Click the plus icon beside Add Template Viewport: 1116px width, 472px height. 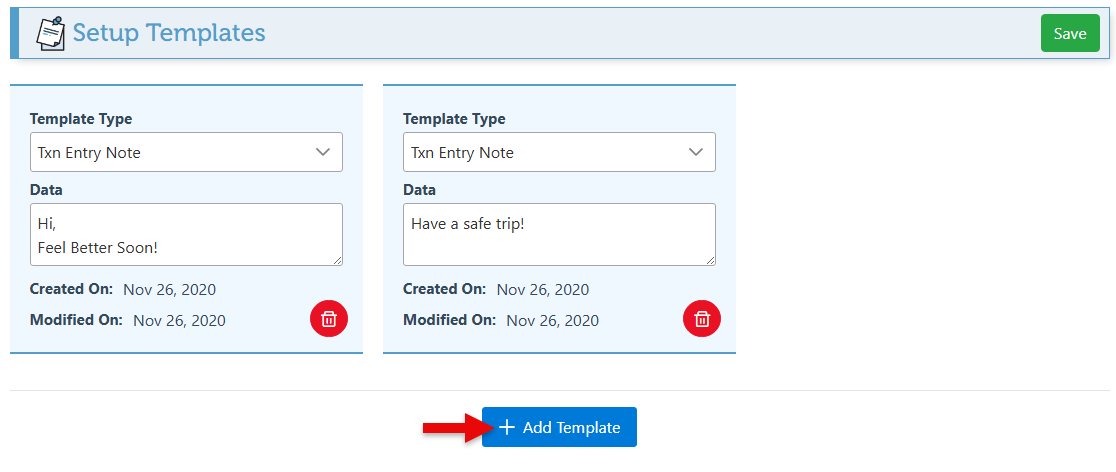[x=507, y=427]
